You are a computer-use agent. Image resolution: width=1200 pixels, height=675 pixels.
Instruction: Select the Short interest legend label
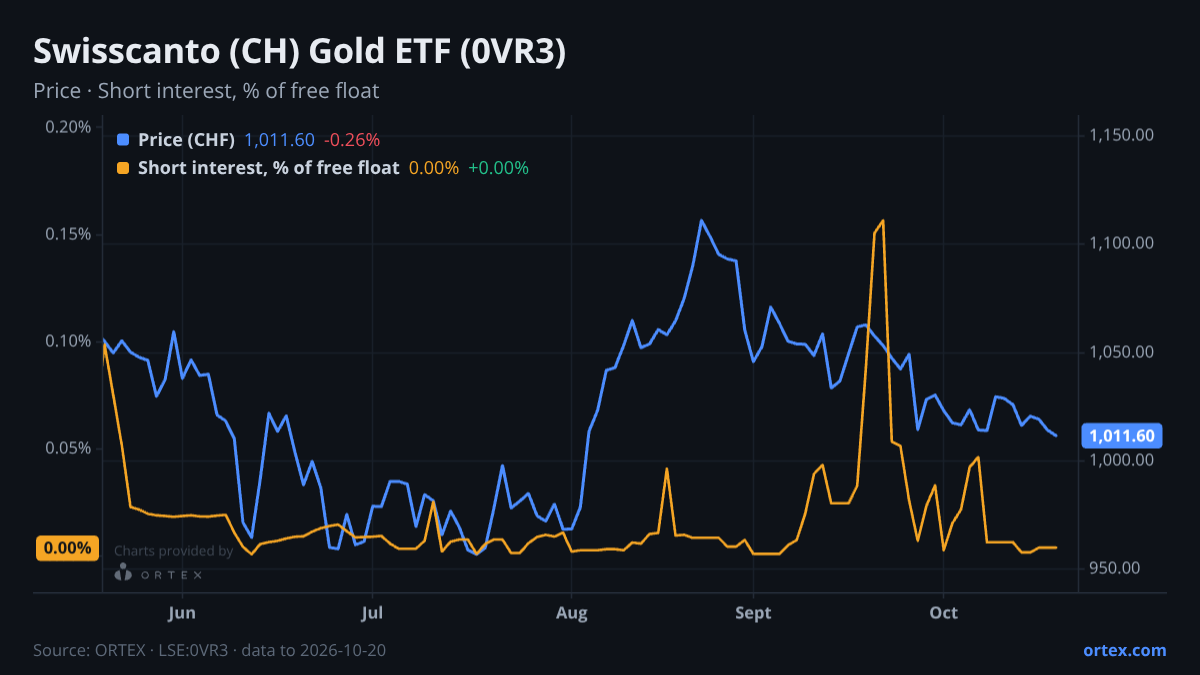tap(268, 168)
